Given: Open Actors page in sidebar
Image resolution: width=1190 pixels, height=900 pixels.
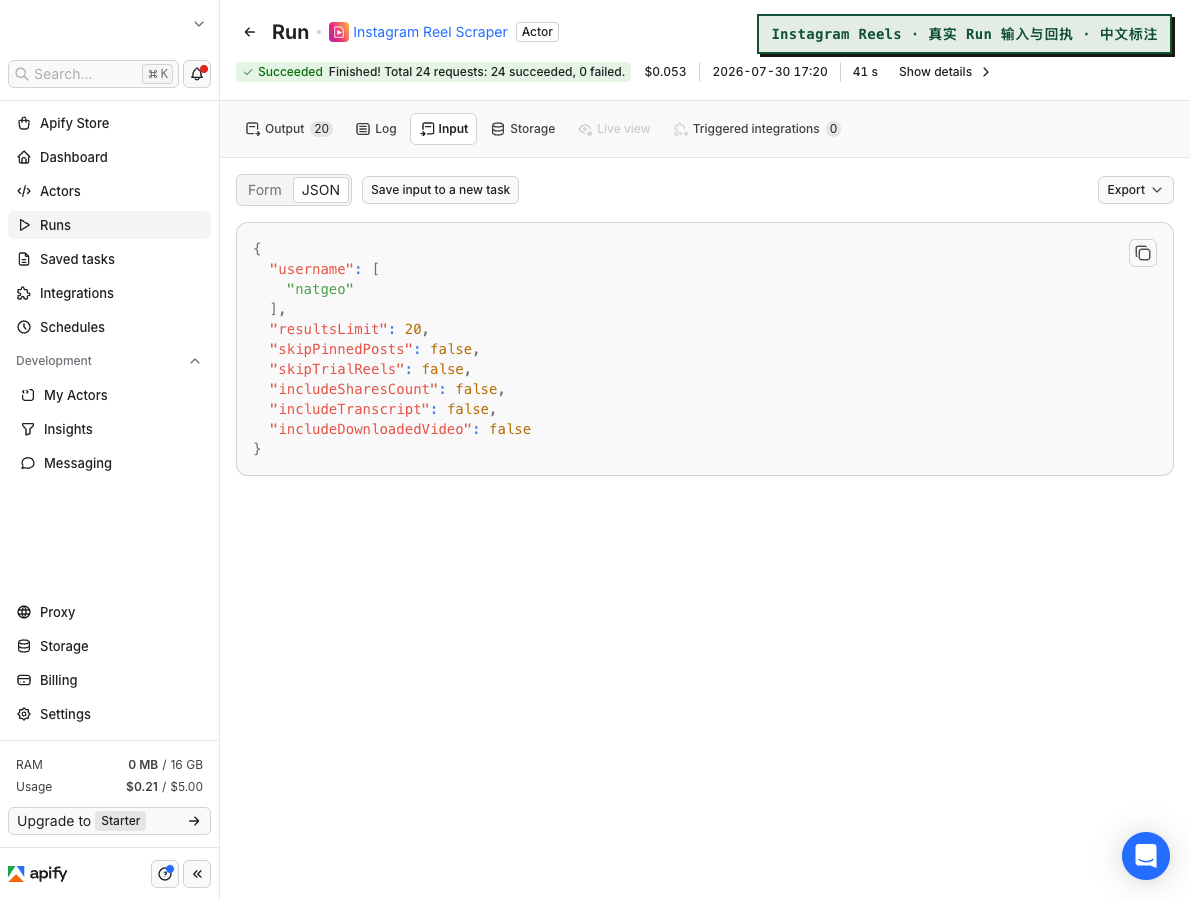Looking at the screenshot, I should [x=109, y=191].
